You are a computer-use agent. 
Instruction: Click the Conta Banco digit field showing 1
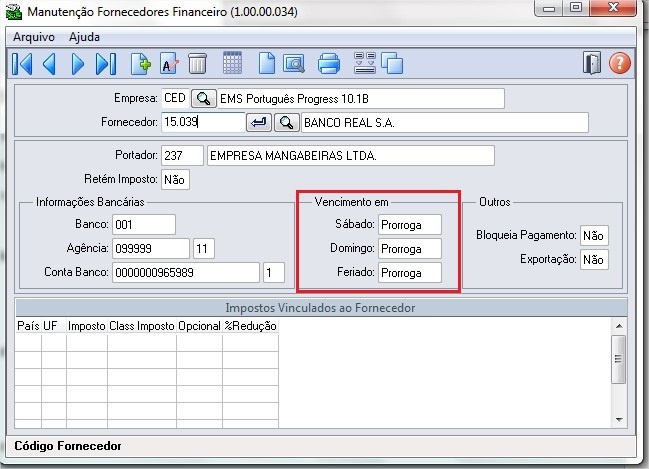coord(274,273)
